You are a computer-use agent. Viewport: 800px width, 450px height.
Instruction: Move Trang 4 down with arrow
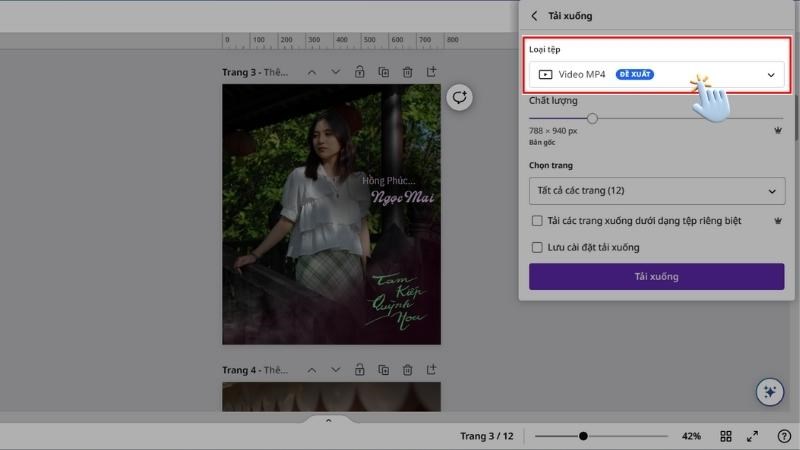tap(335, 369)
